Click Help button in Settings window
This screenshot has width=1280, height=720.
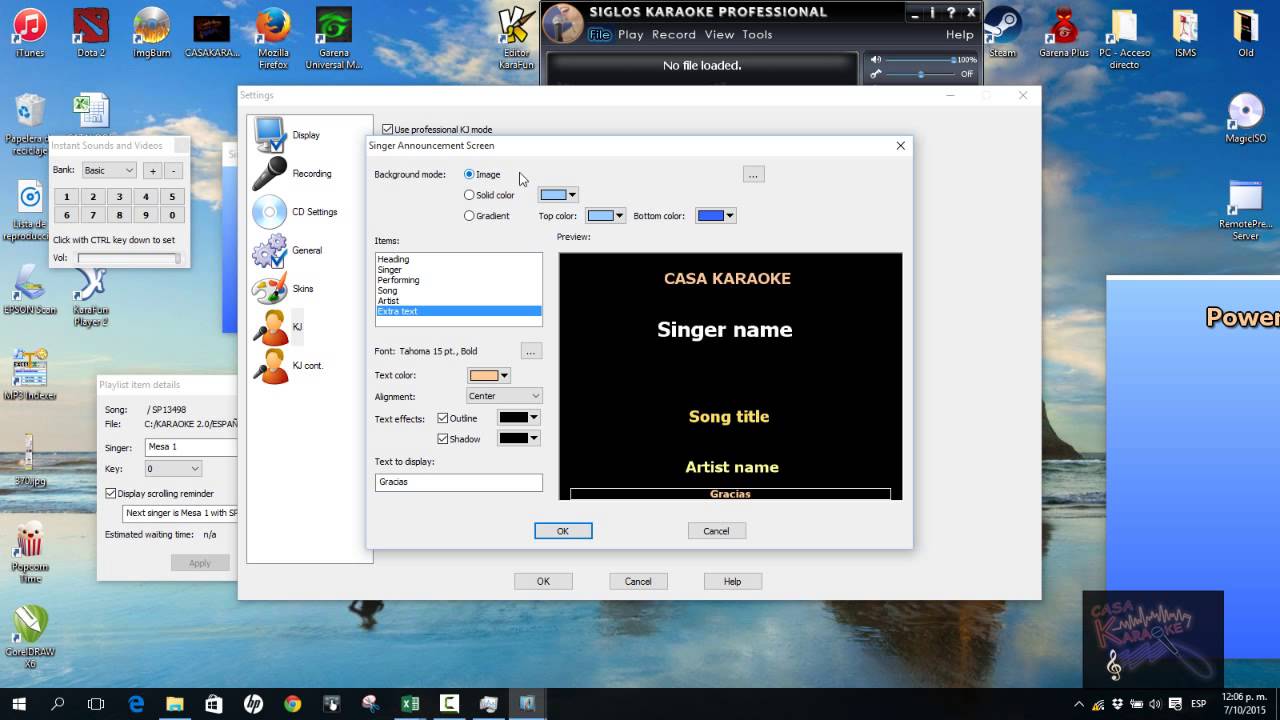pyautogui.click(x=732, y=581)
